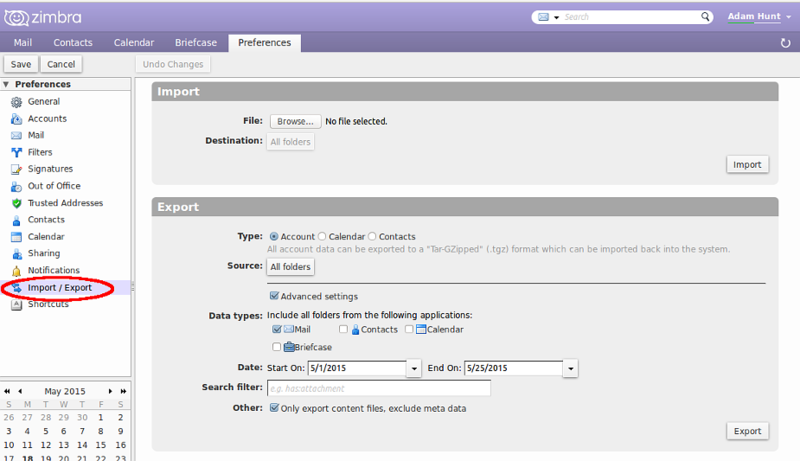This screenshot has height=461, width=800.
Task: Open Out of Office preferences icon
Action: pos(16,186)
